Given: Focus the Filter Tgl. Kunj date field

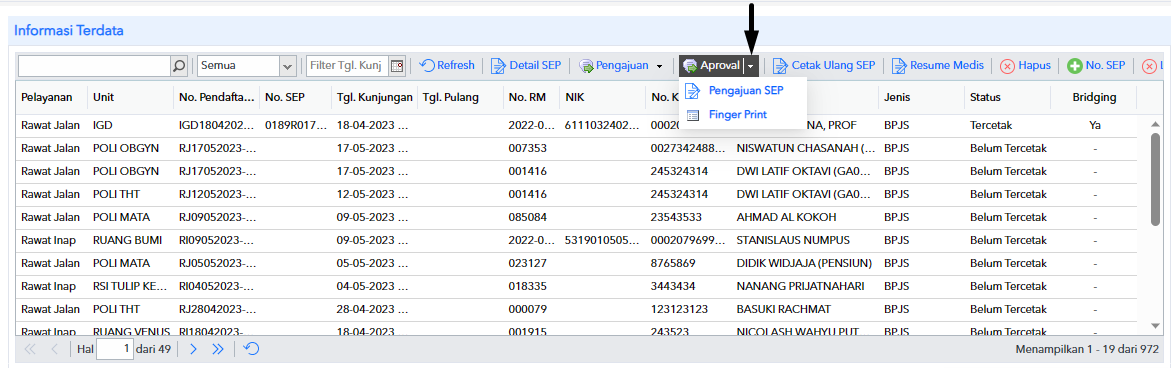Looking at the screenshot, I should (x=347, y=66).
